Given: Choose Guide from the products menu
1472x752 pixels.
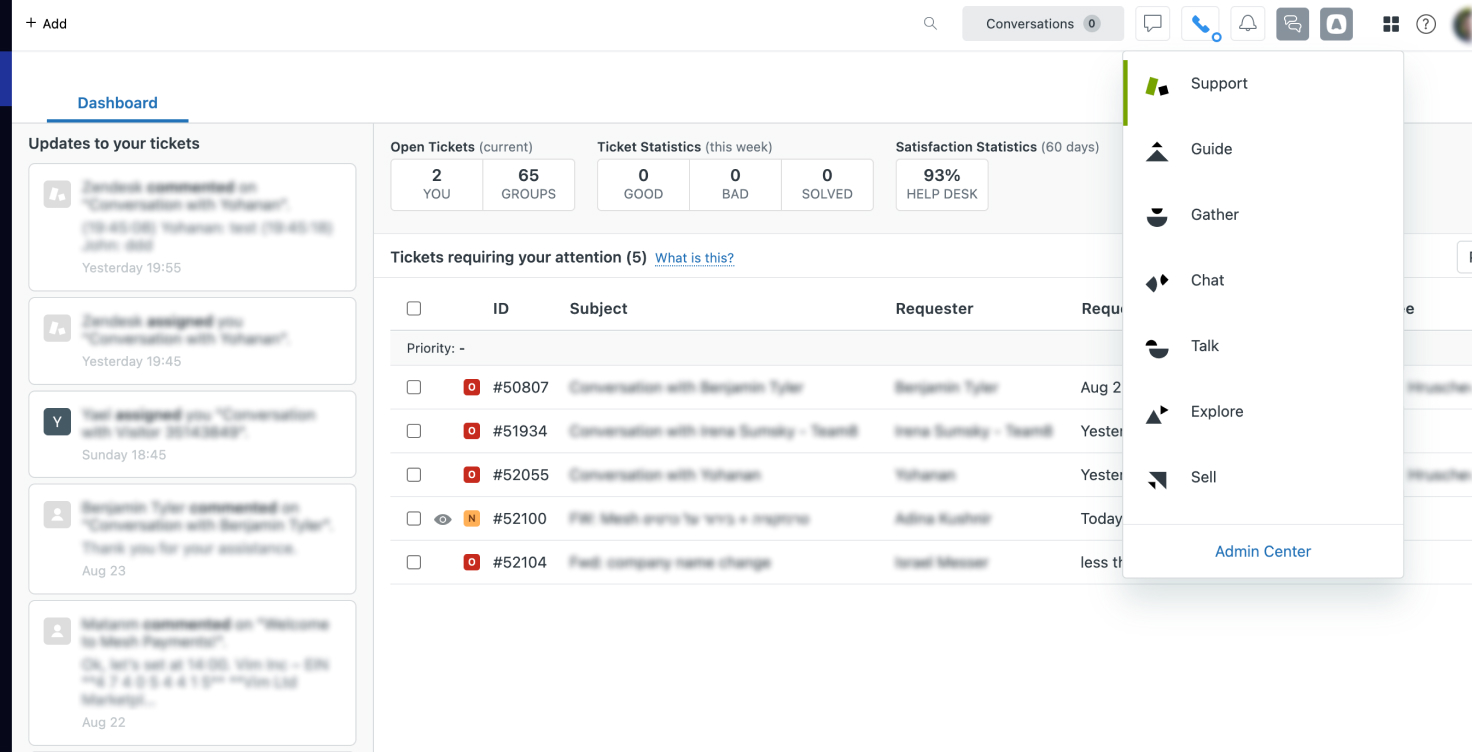Looking at the screenshot, I should coord(1211,149).
